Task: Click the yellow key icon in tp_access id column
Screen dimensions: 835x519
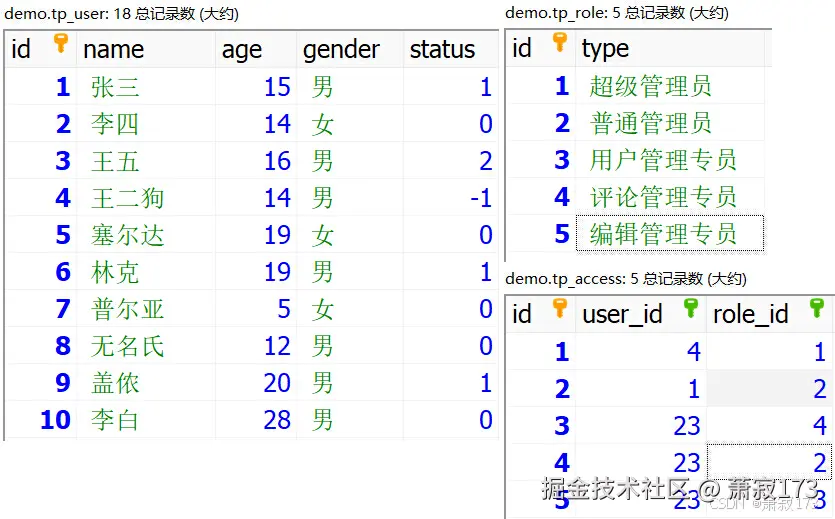Action: click(560, 308)
